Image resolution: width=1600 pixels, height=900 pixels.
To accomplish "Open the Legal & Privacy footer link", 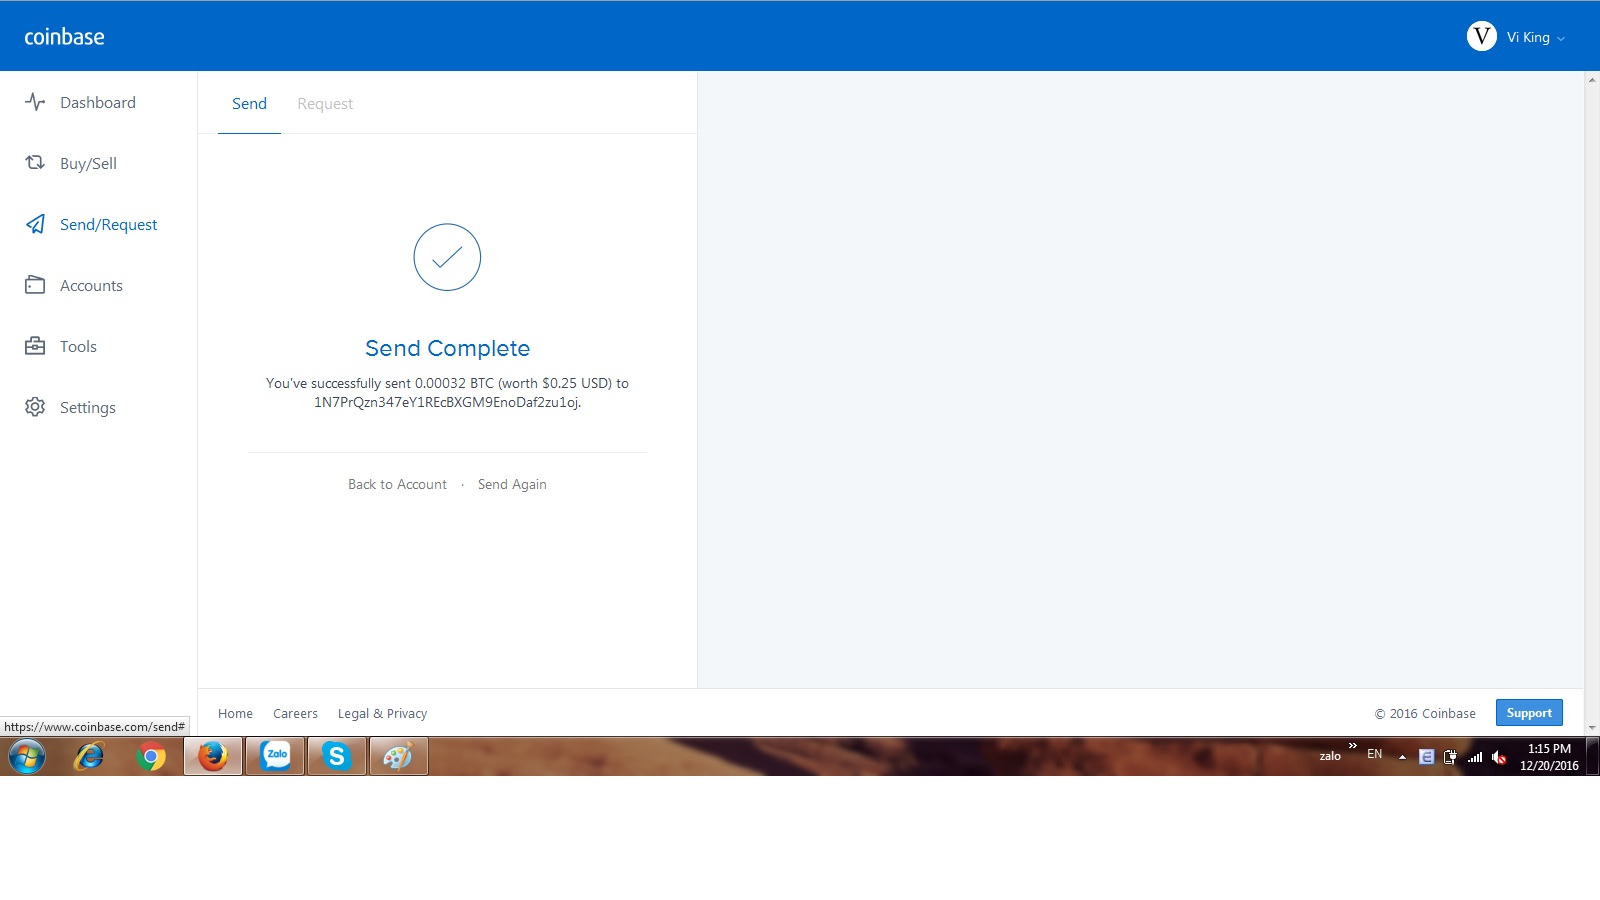I will 382,713.
